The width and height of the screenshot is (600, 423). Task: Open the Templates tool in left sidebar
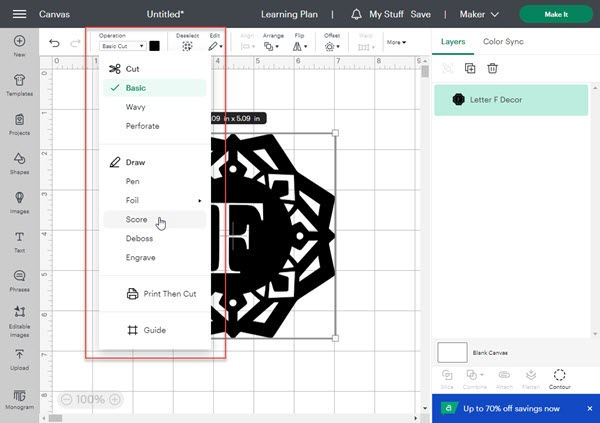pyautogui.click(x=20, y=88)
